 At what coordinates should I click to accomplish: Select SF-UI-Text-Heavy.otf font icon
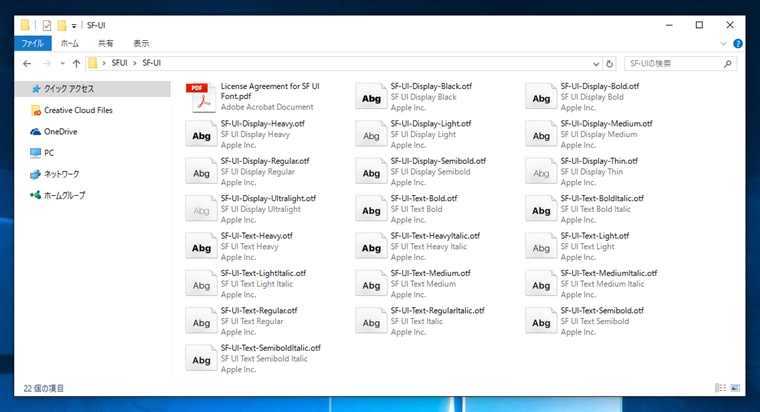(201, 247)
